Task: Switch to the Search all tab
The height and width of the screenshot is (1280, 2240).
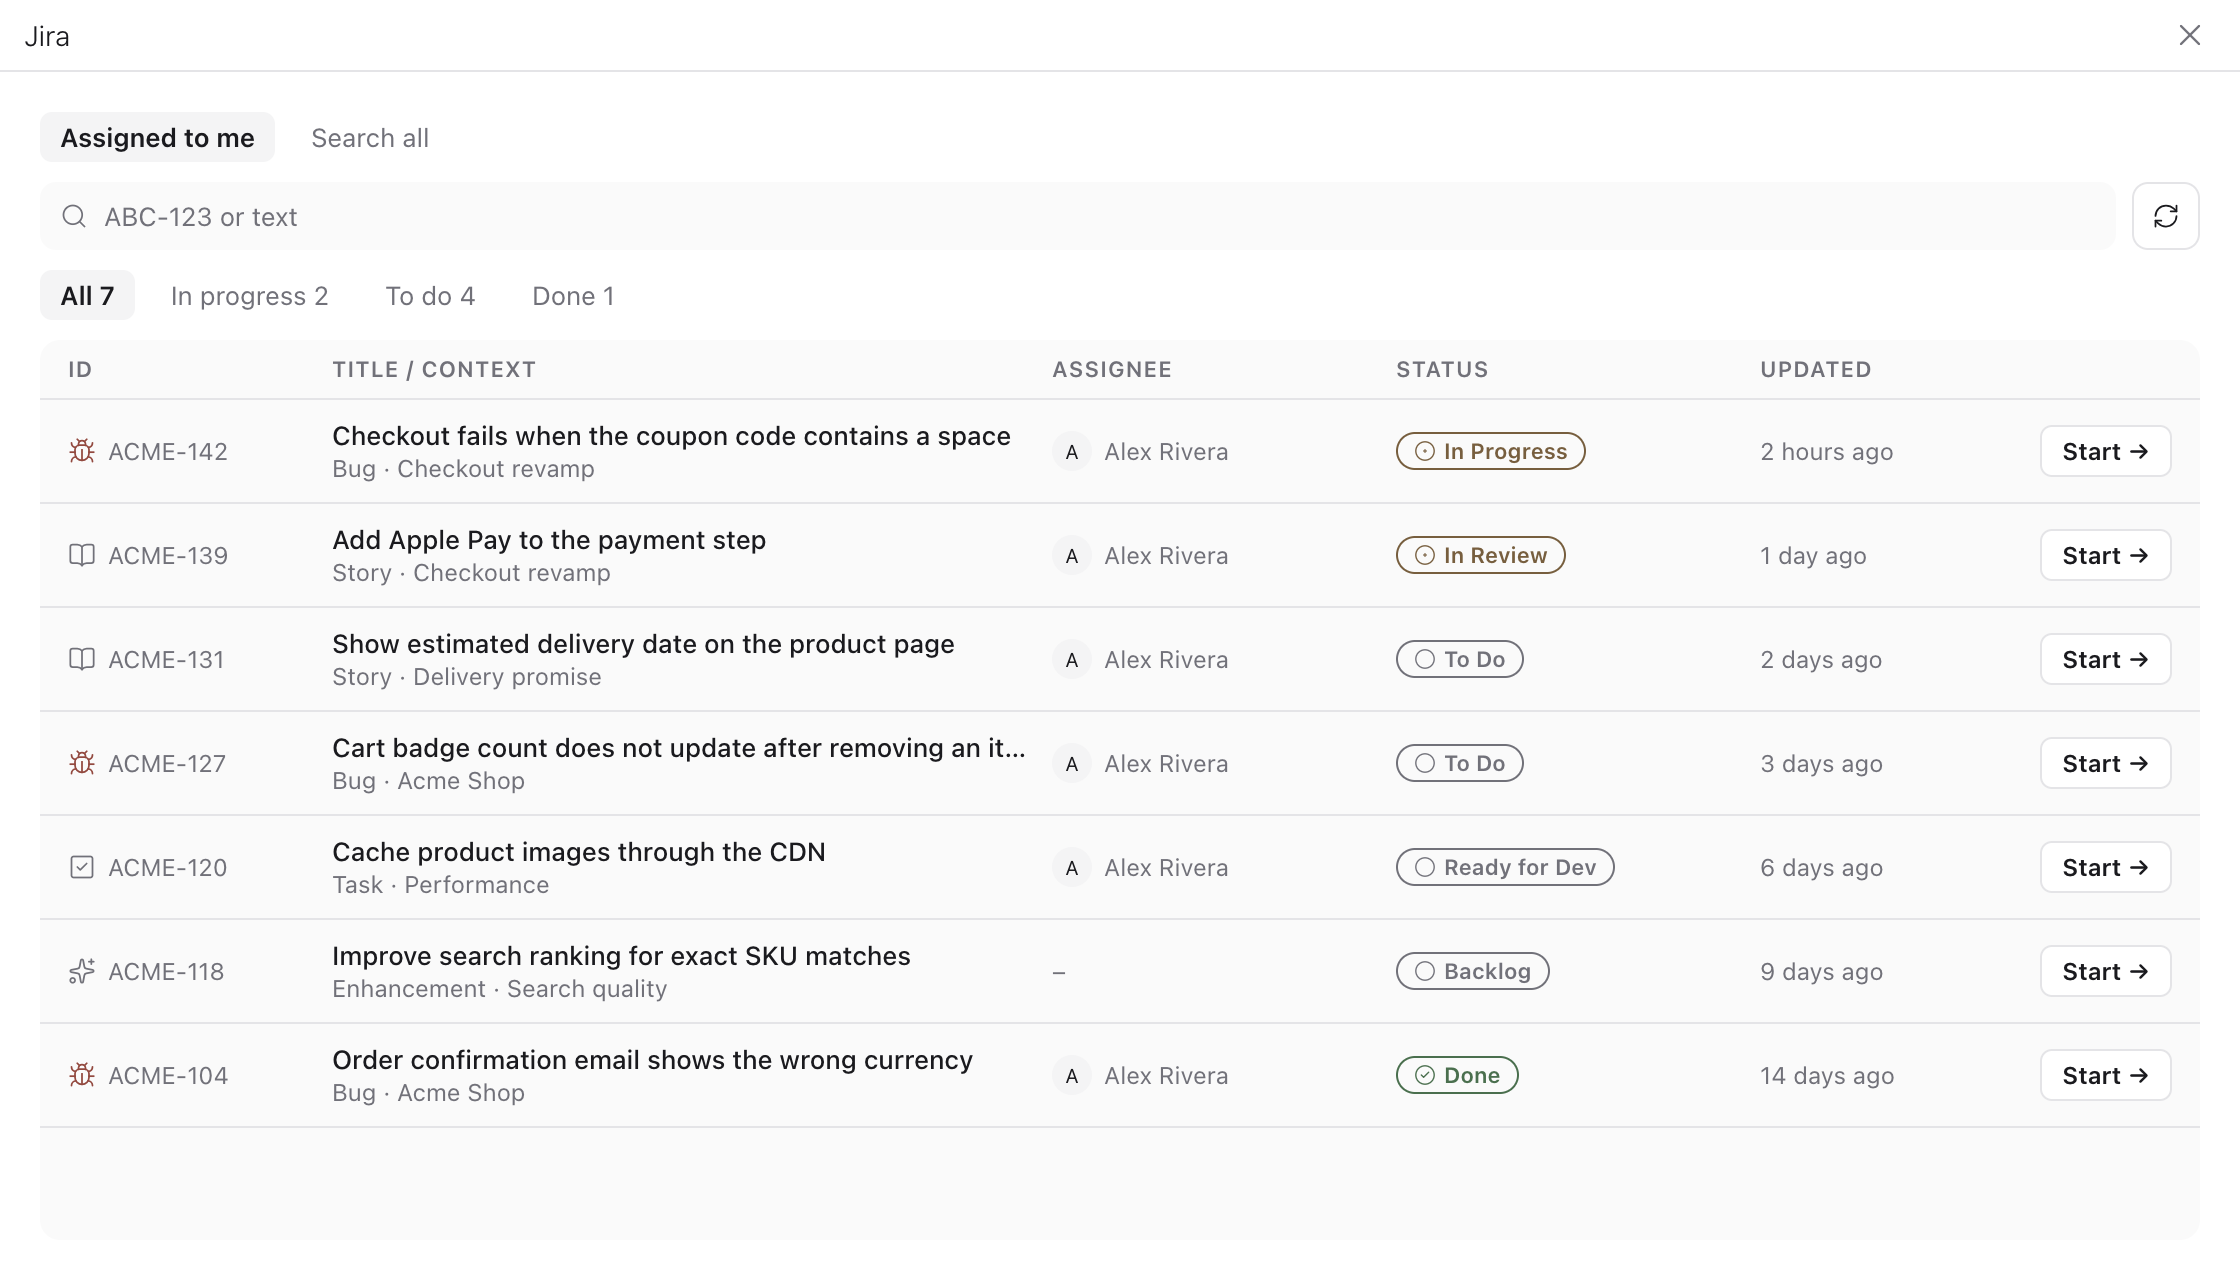Action: coord(370,137)
